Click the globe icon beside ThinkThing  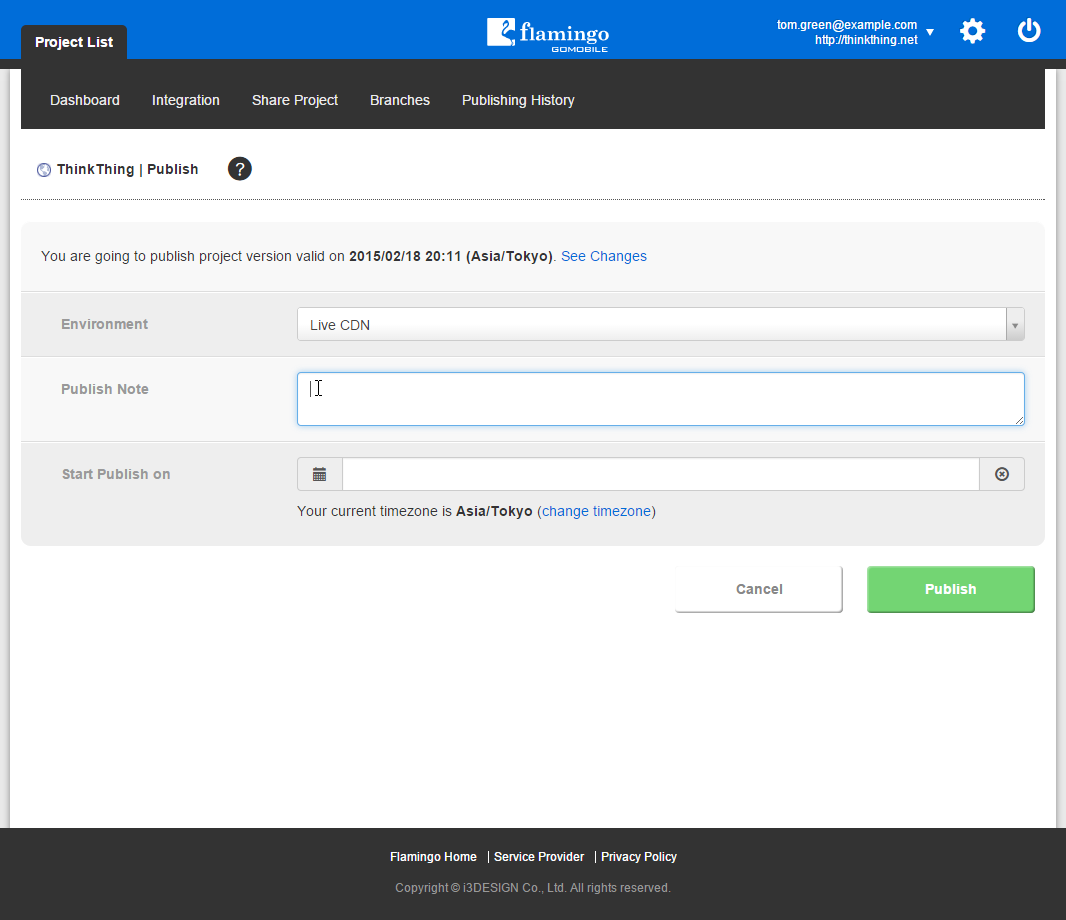(x=44, y=170)
